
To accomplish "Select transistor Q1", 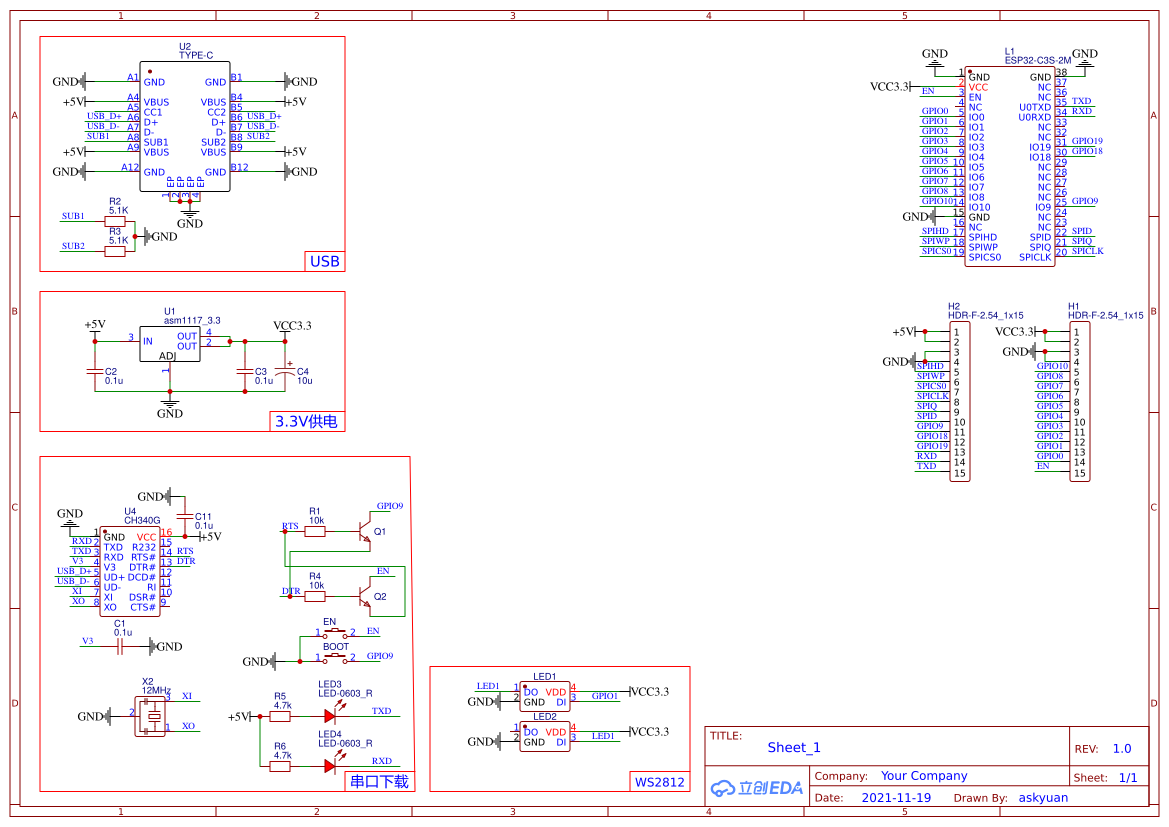I will click(x=365, y=532).
